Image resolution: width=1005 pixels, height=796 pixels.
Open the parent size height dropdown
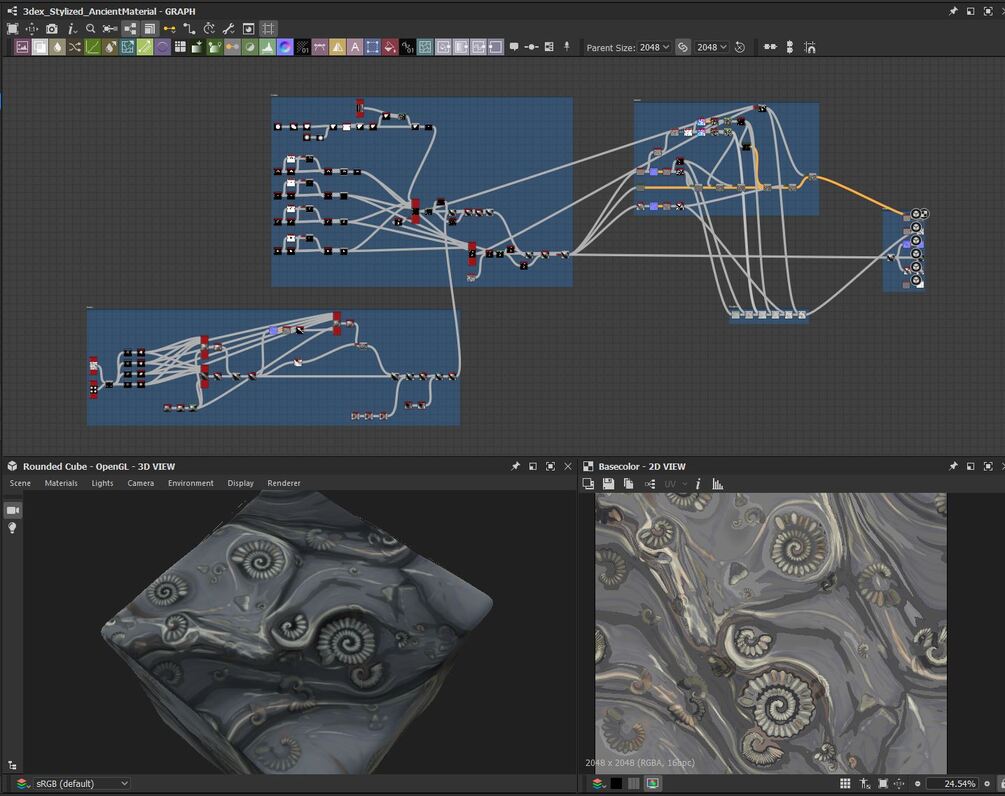coord(712,47)
